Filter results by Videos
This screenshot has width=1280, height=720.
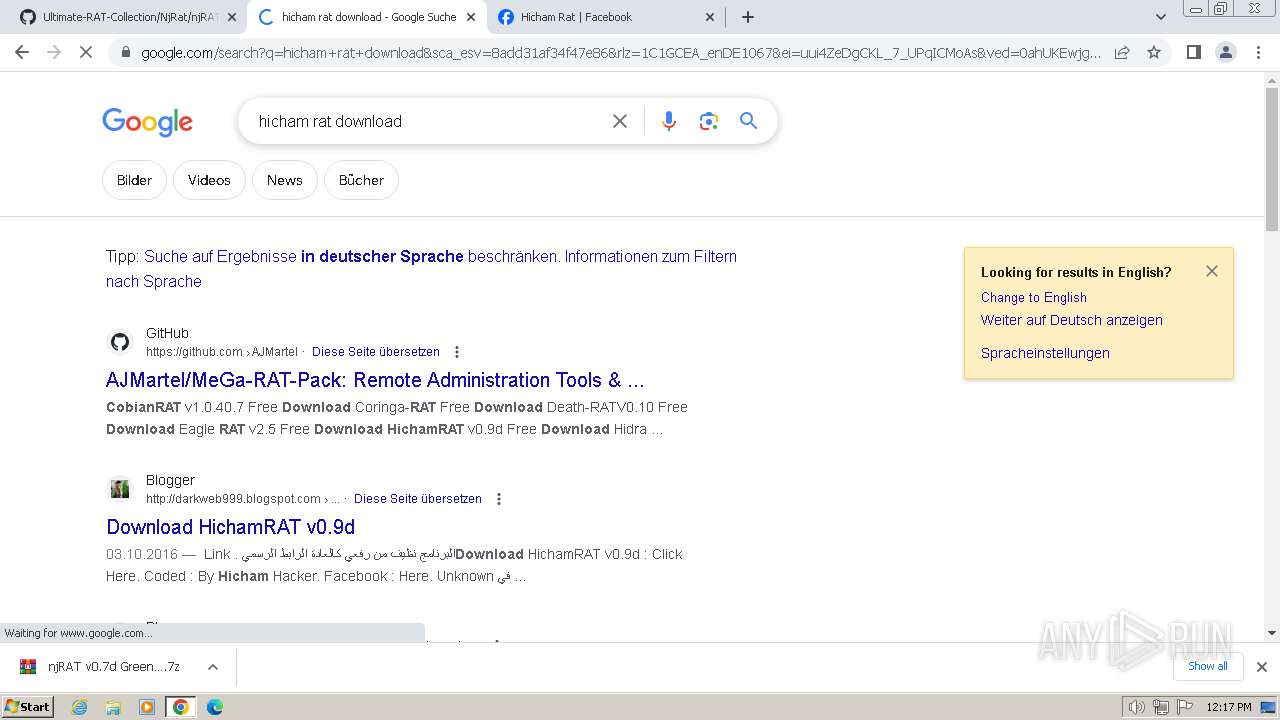click(209, 180)
